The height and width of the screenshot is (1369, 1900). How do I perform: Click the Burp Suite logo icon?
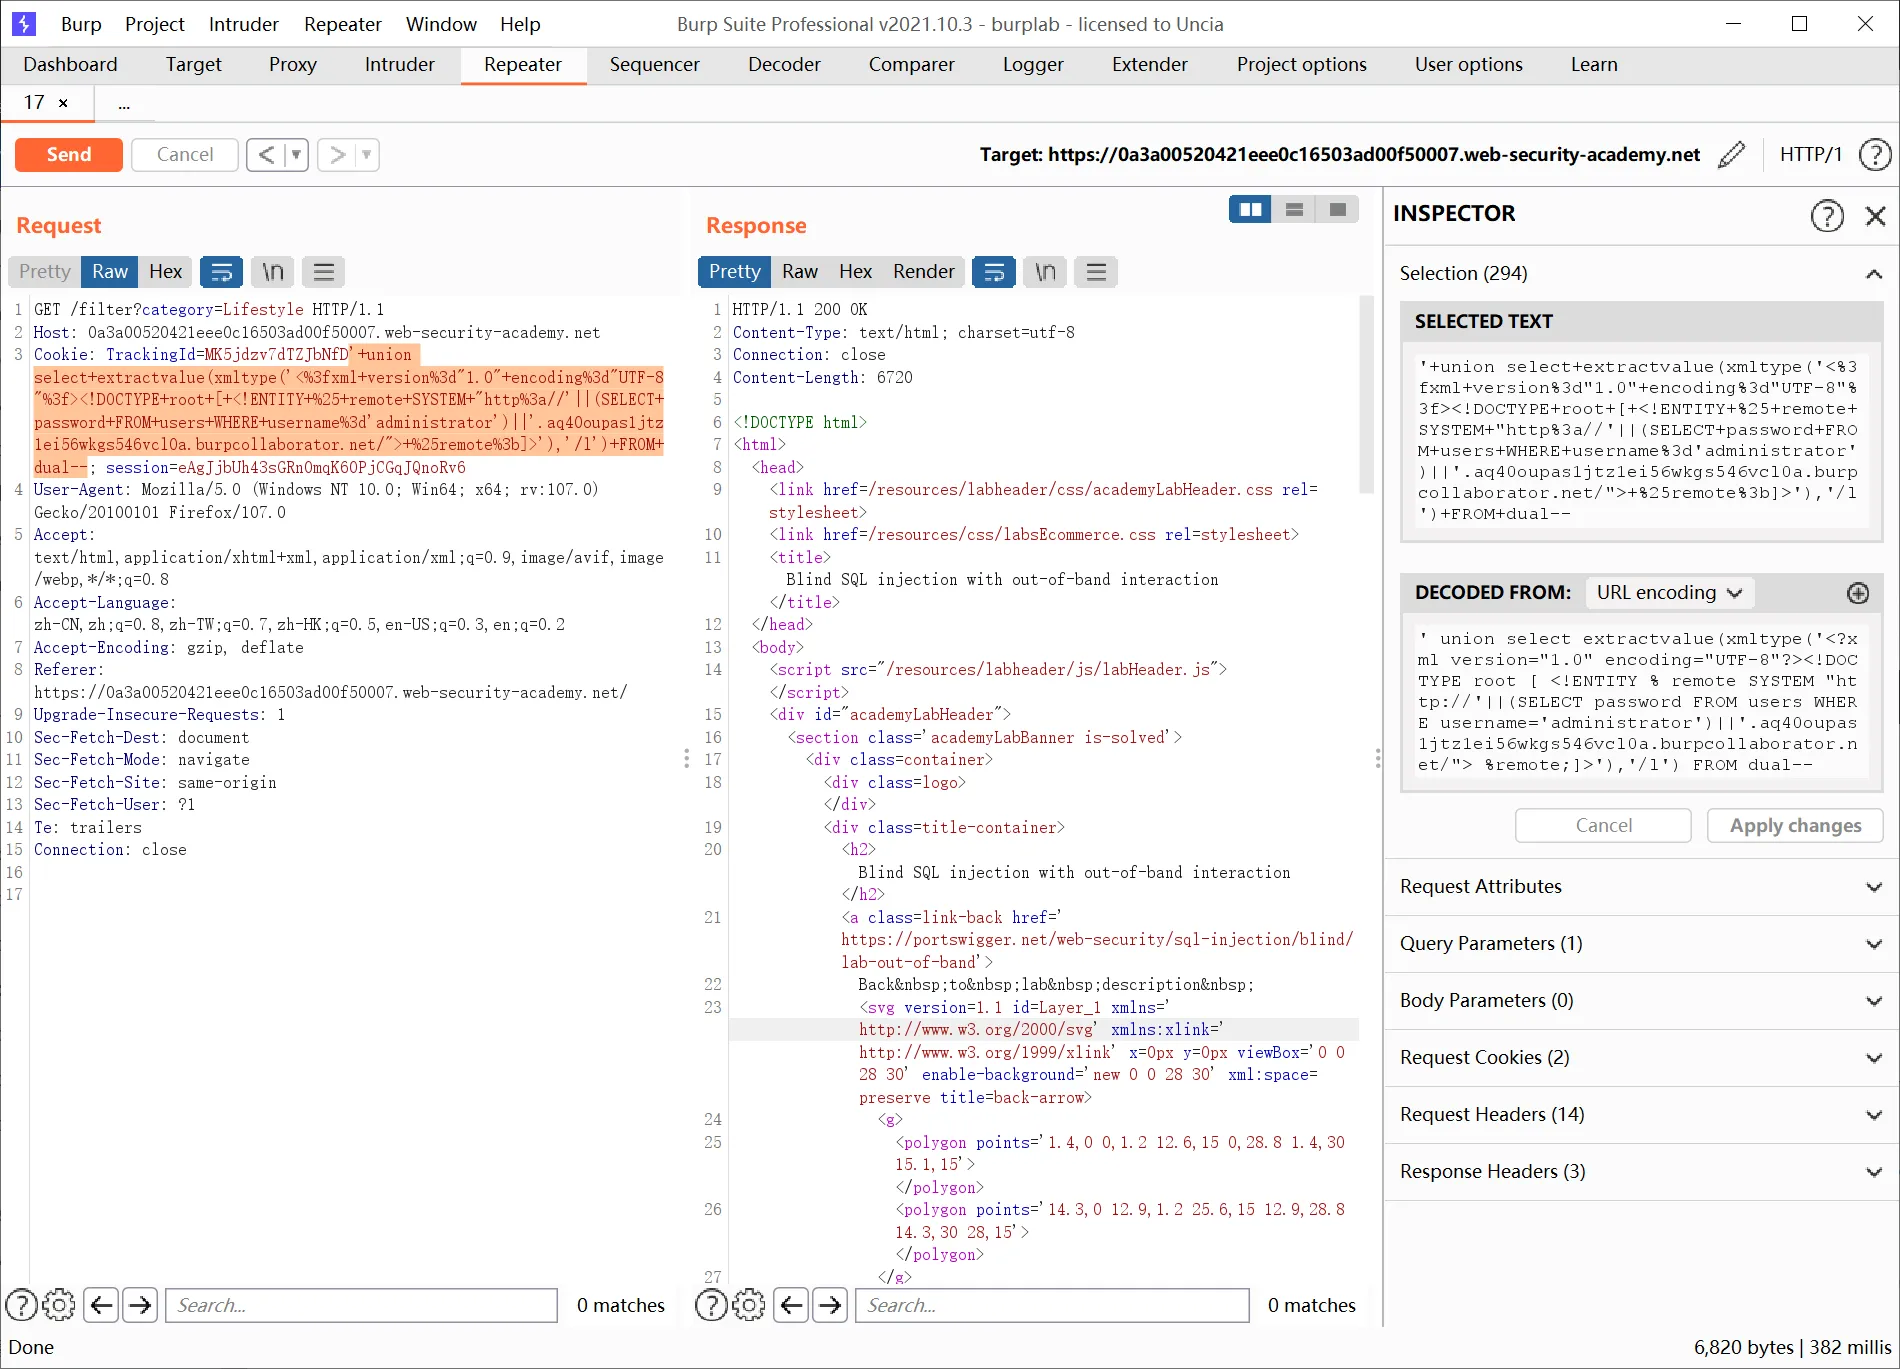23,24
